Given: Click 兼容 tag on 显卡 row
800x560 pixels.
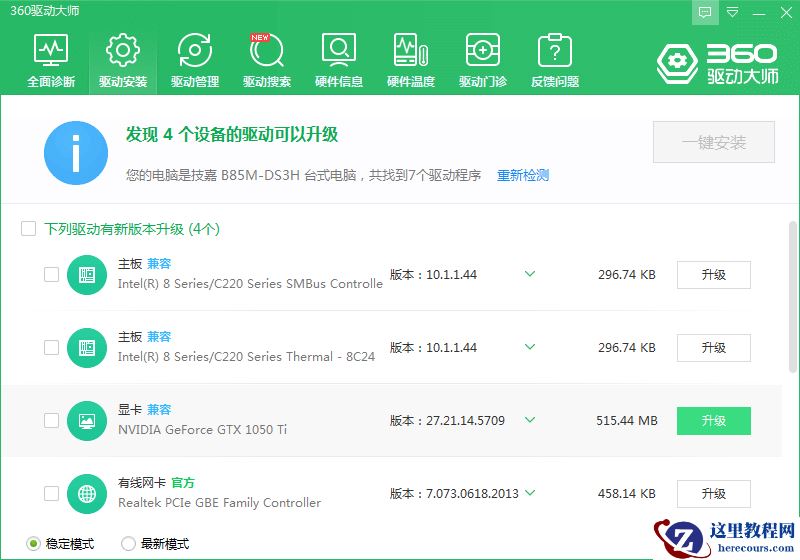Looking at the screenshot, I should point(159,410).
